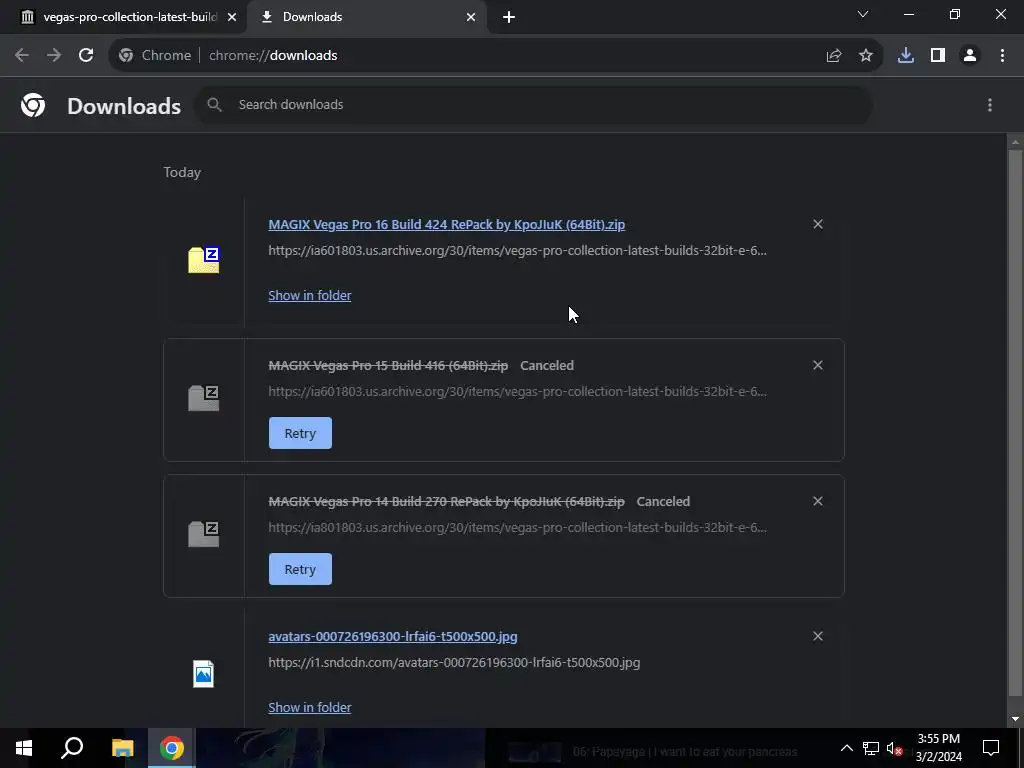Click the Vegas Pro 16 archive.org source URL
The width and height of the screenshot is (1024, 768).
point(517,250)
